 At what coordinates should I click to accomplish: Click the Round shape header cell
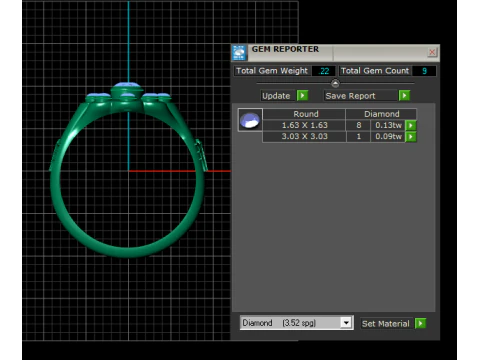304,114
